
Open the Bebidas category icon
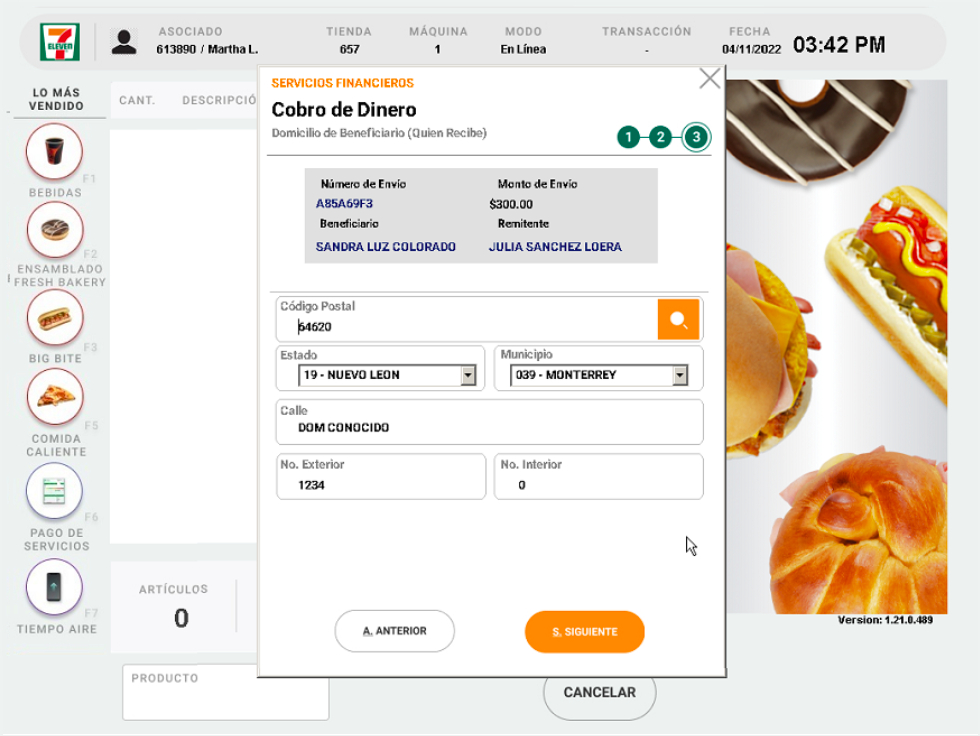pos(55,151)
